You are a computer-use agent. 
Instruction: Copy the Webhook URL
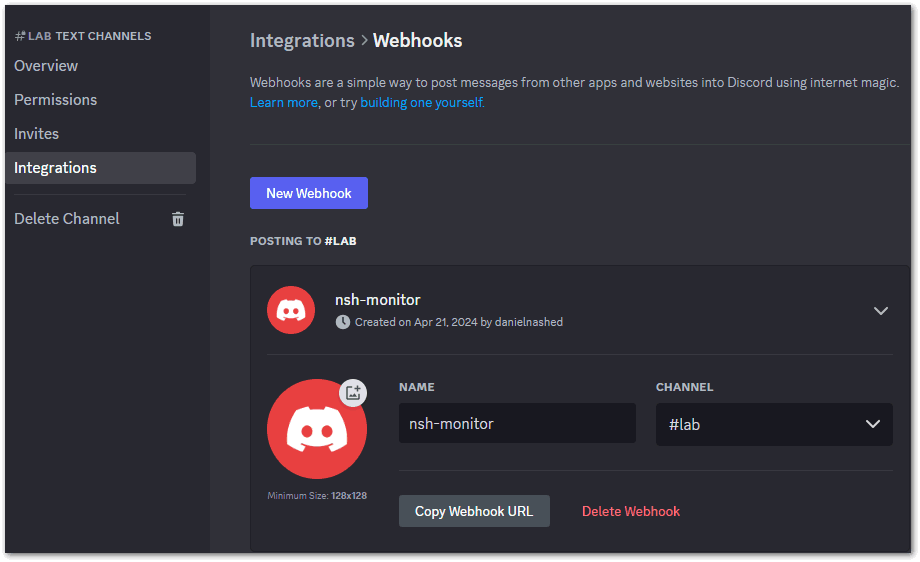click(474, 511)
